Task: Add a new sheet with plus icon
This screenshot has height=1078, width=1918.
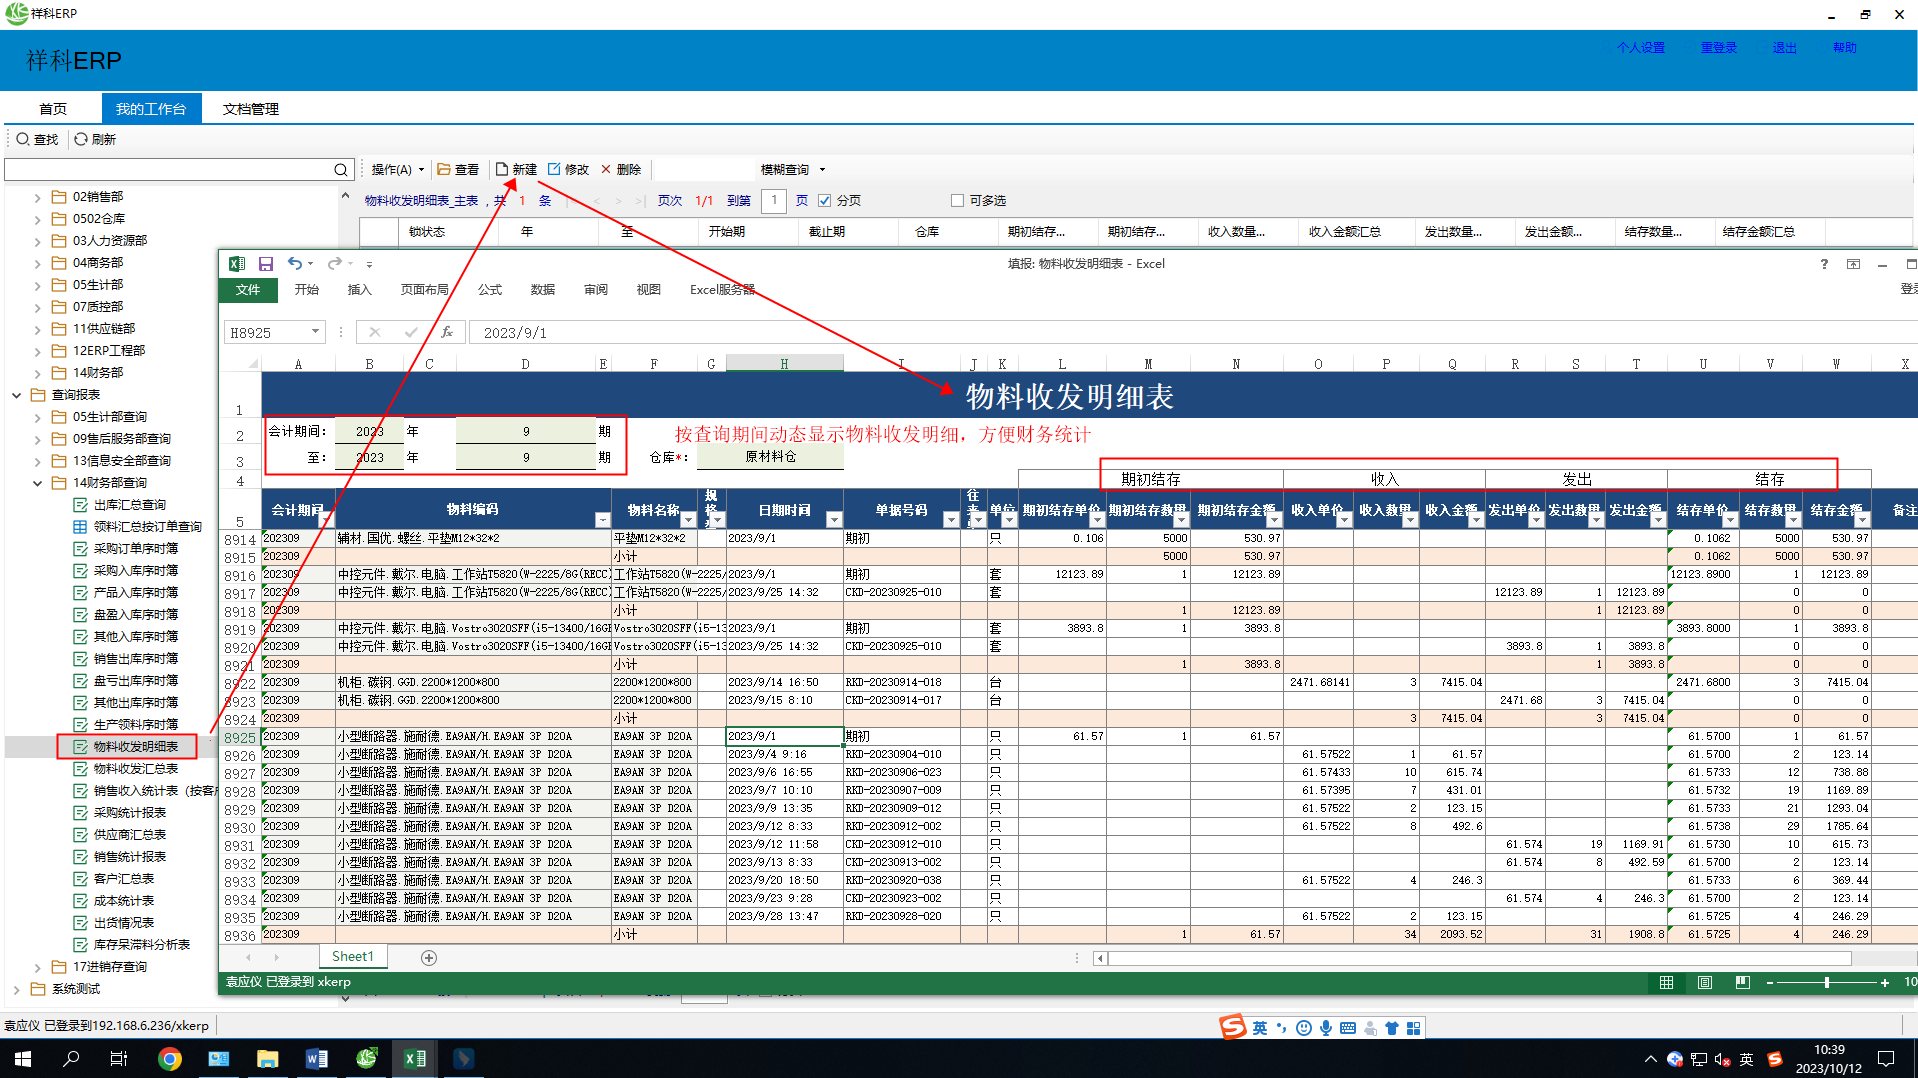Action: click(x=429, y=958)
